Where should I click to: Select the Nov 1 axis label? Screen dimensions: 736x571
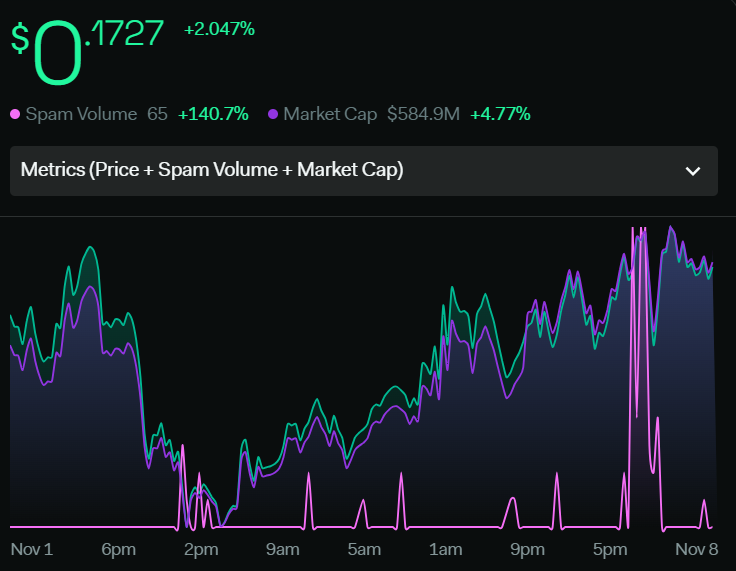[x=32, y=549]
